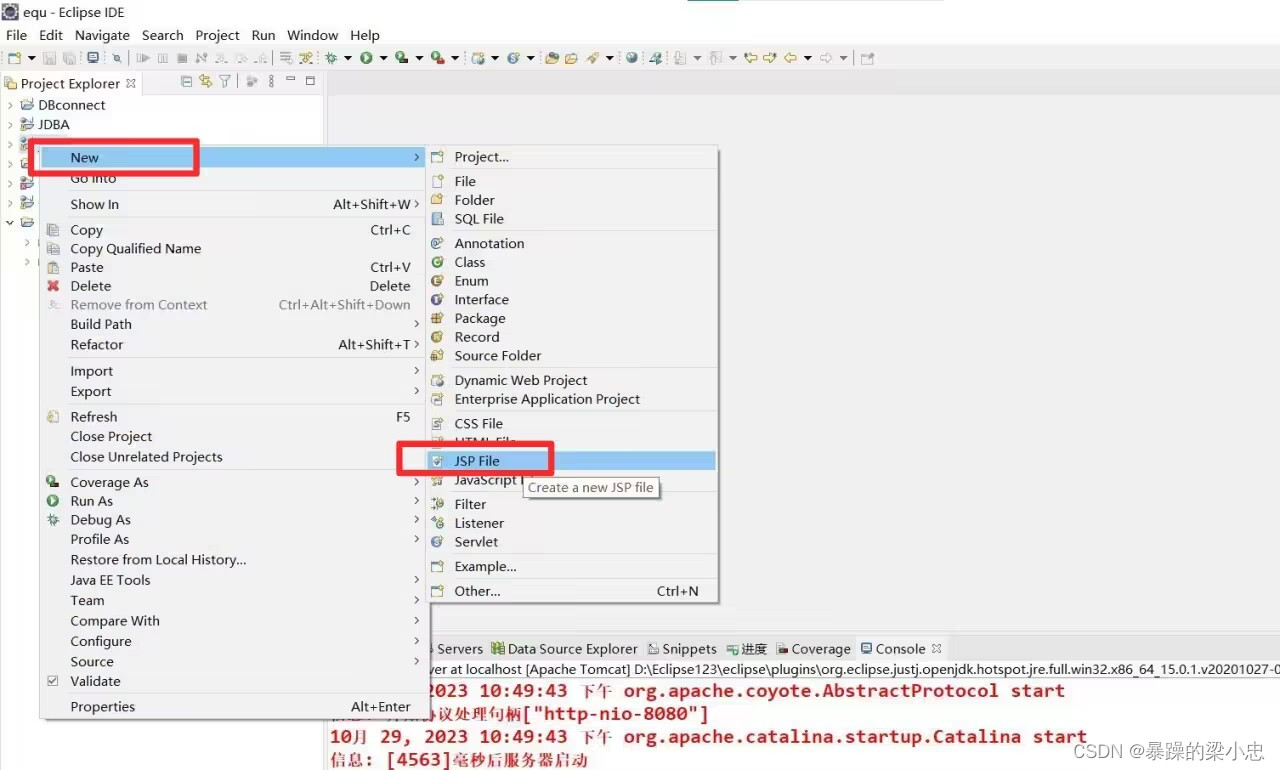Open the Navigate menu
Screen dimensions: 1280x770
click(x=102, y=35)
